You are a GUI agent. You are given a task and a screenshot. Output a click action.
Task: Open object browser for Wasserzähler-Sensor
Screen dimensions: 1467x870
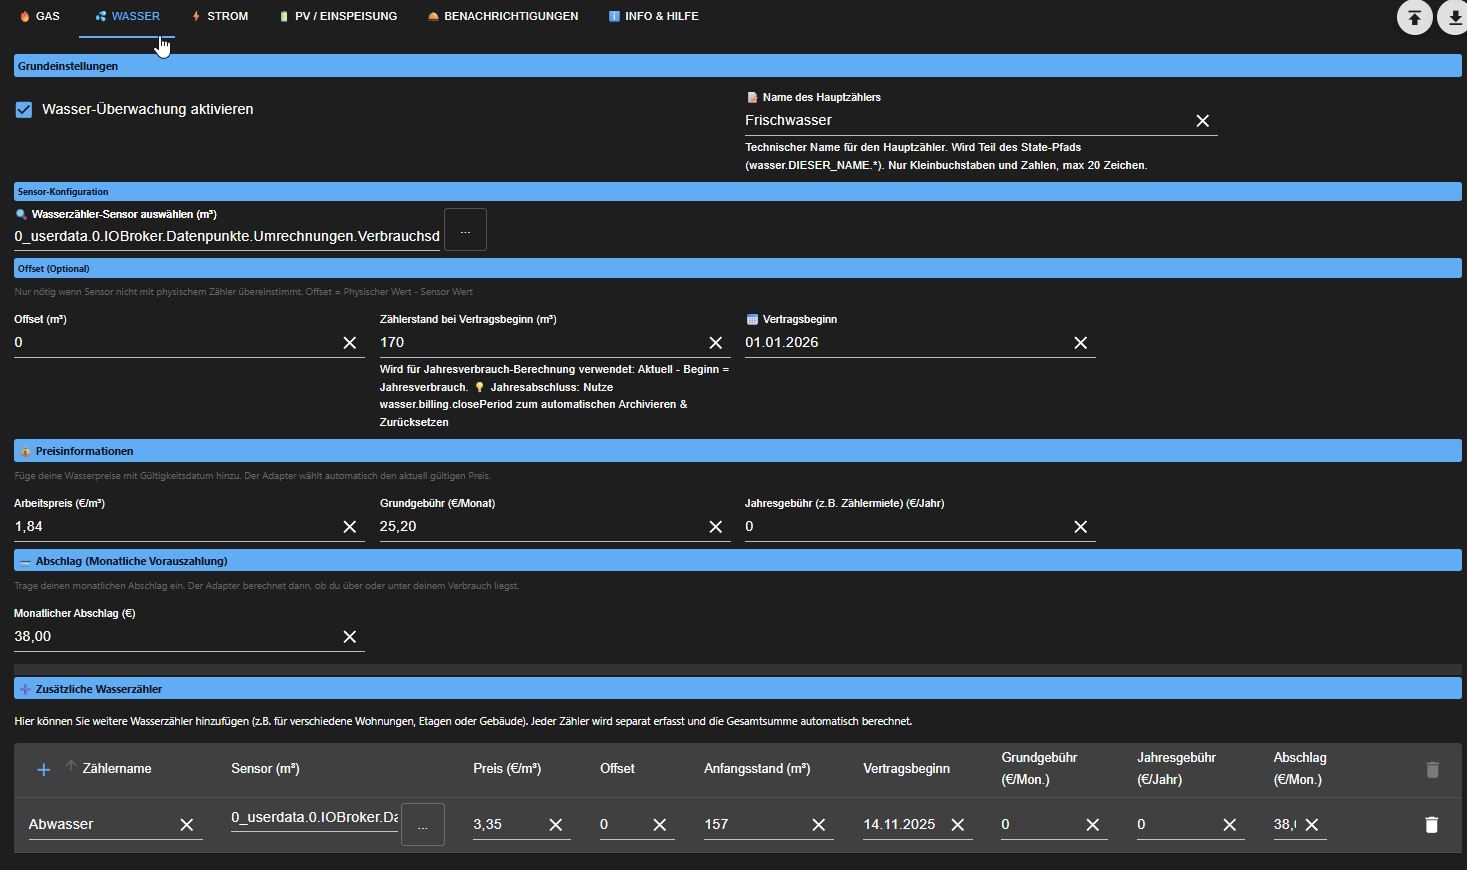click(465, 230)
